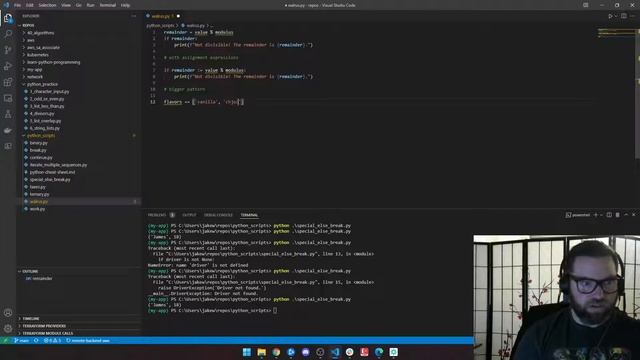Open special_else_break.py in explorer
The width and height of the screenshot is (640, 360).
click(50, 180)
